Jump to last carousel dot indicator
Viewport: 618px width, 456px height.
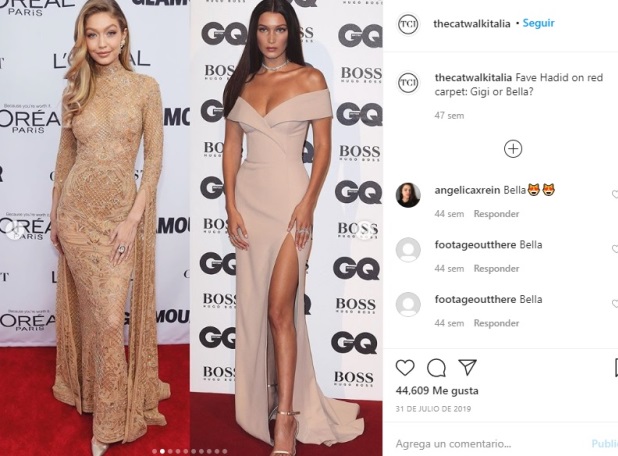225,451
